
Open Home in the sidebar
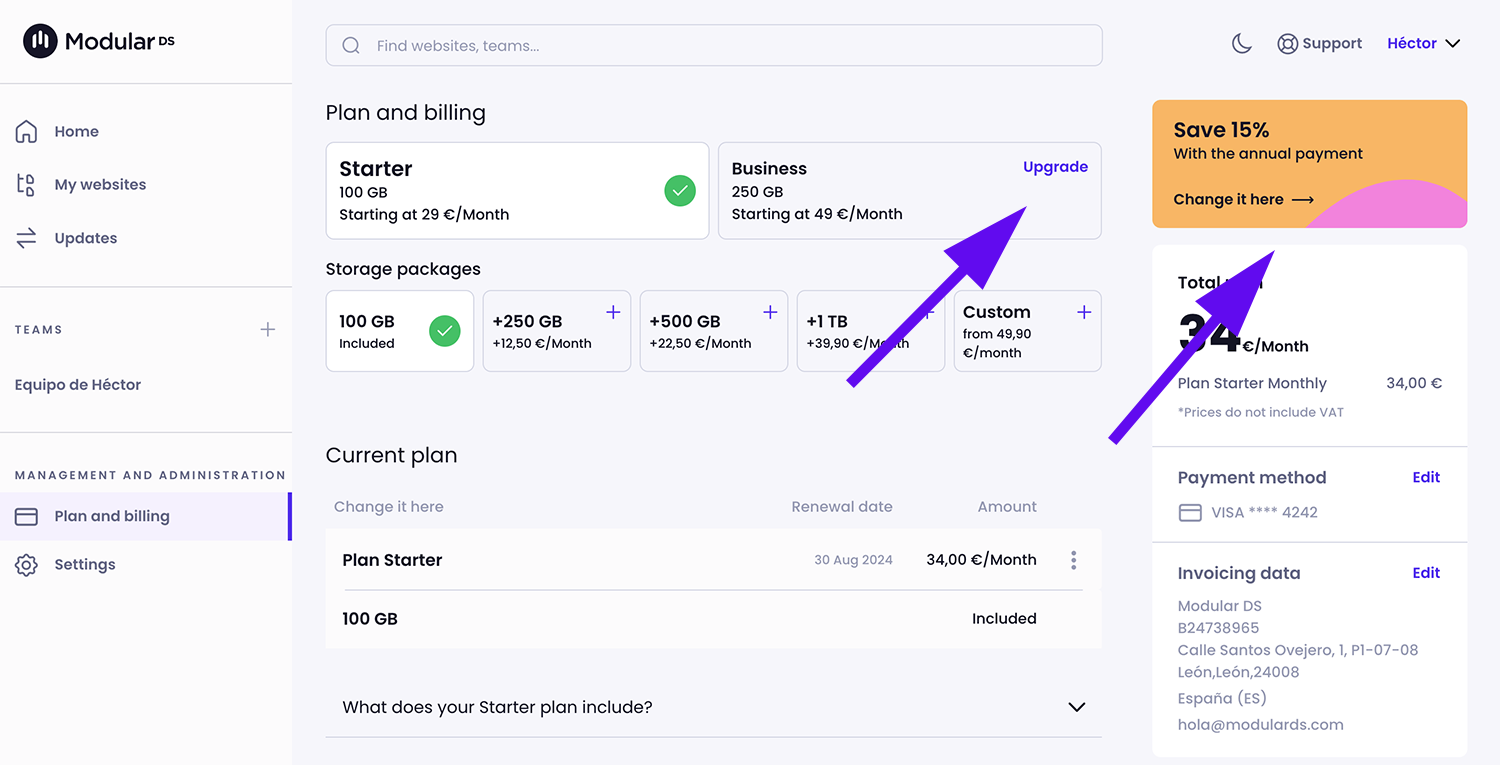76,131
